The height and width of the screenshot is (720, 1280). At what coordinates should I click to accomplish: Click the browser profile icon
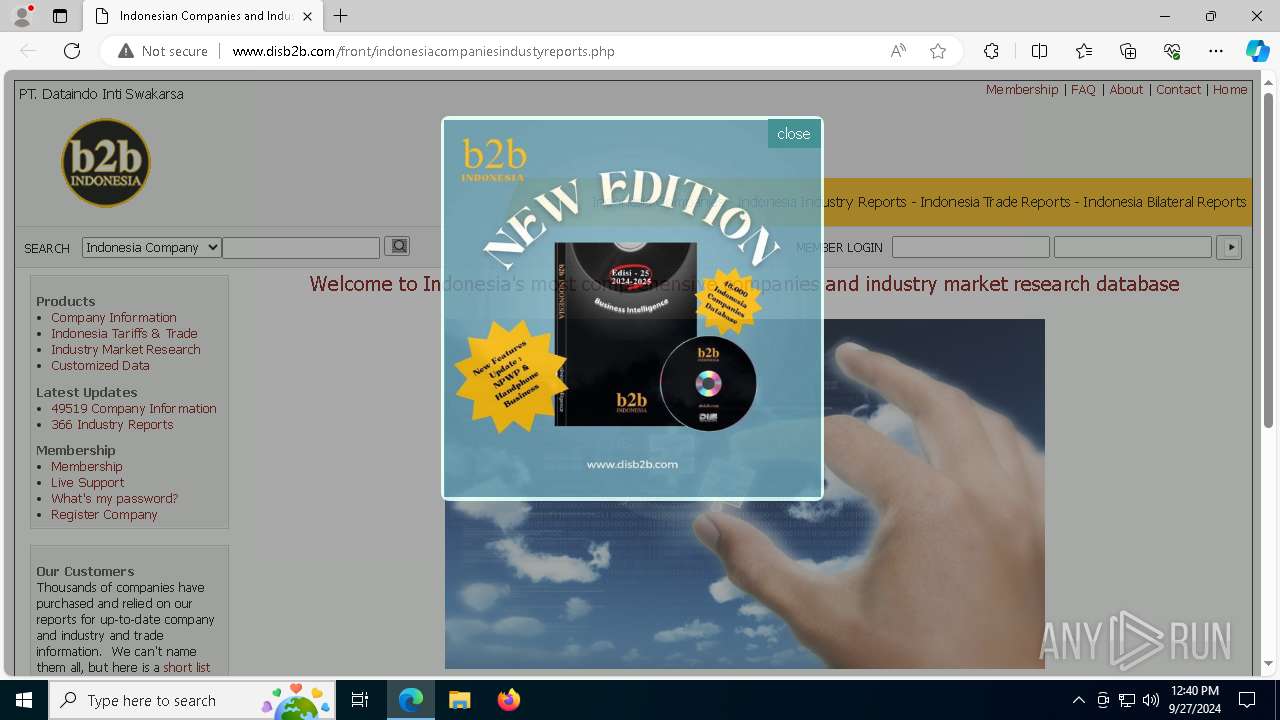click(22, 16)
